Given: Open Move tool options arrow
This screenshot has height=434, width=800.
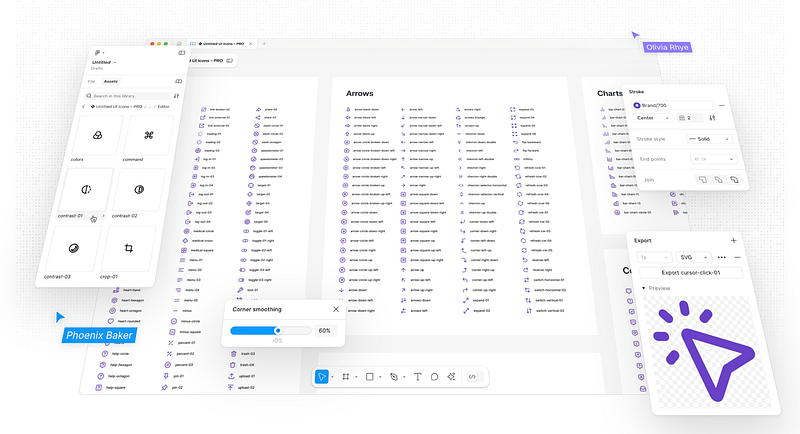Looking at the screenshot, I should point(332,377).
